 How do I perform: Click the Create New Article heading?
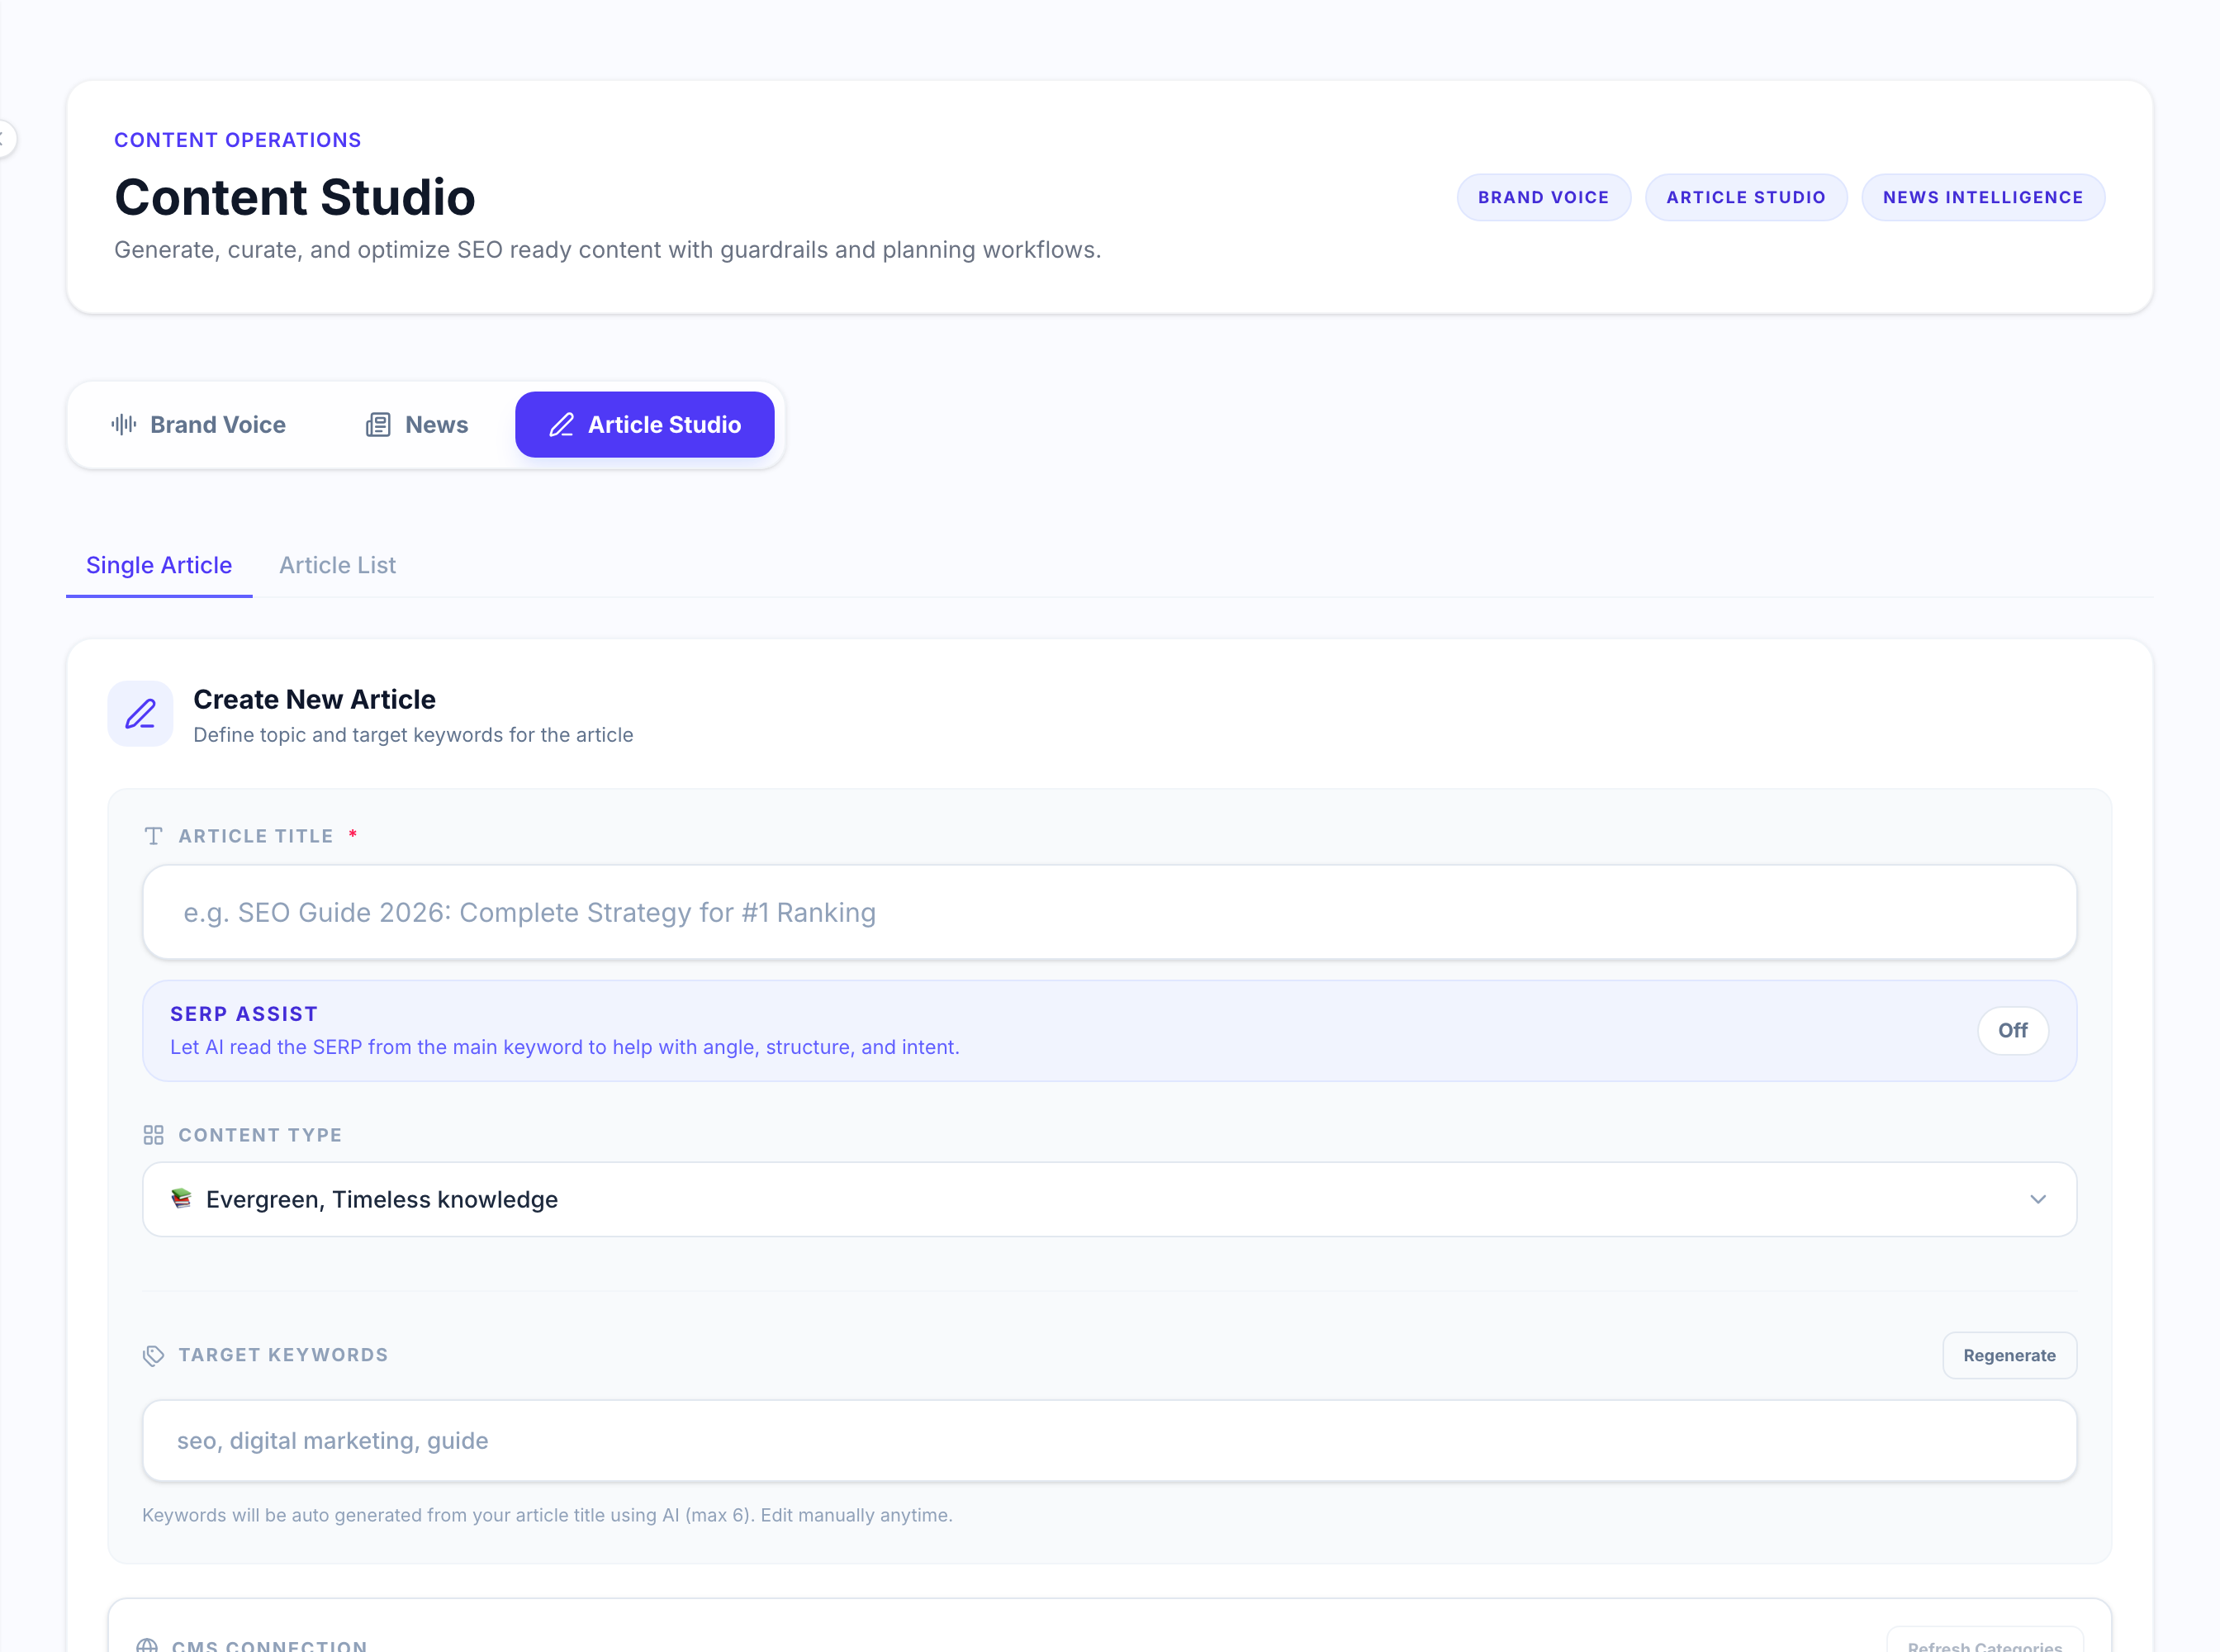[314, 699]
